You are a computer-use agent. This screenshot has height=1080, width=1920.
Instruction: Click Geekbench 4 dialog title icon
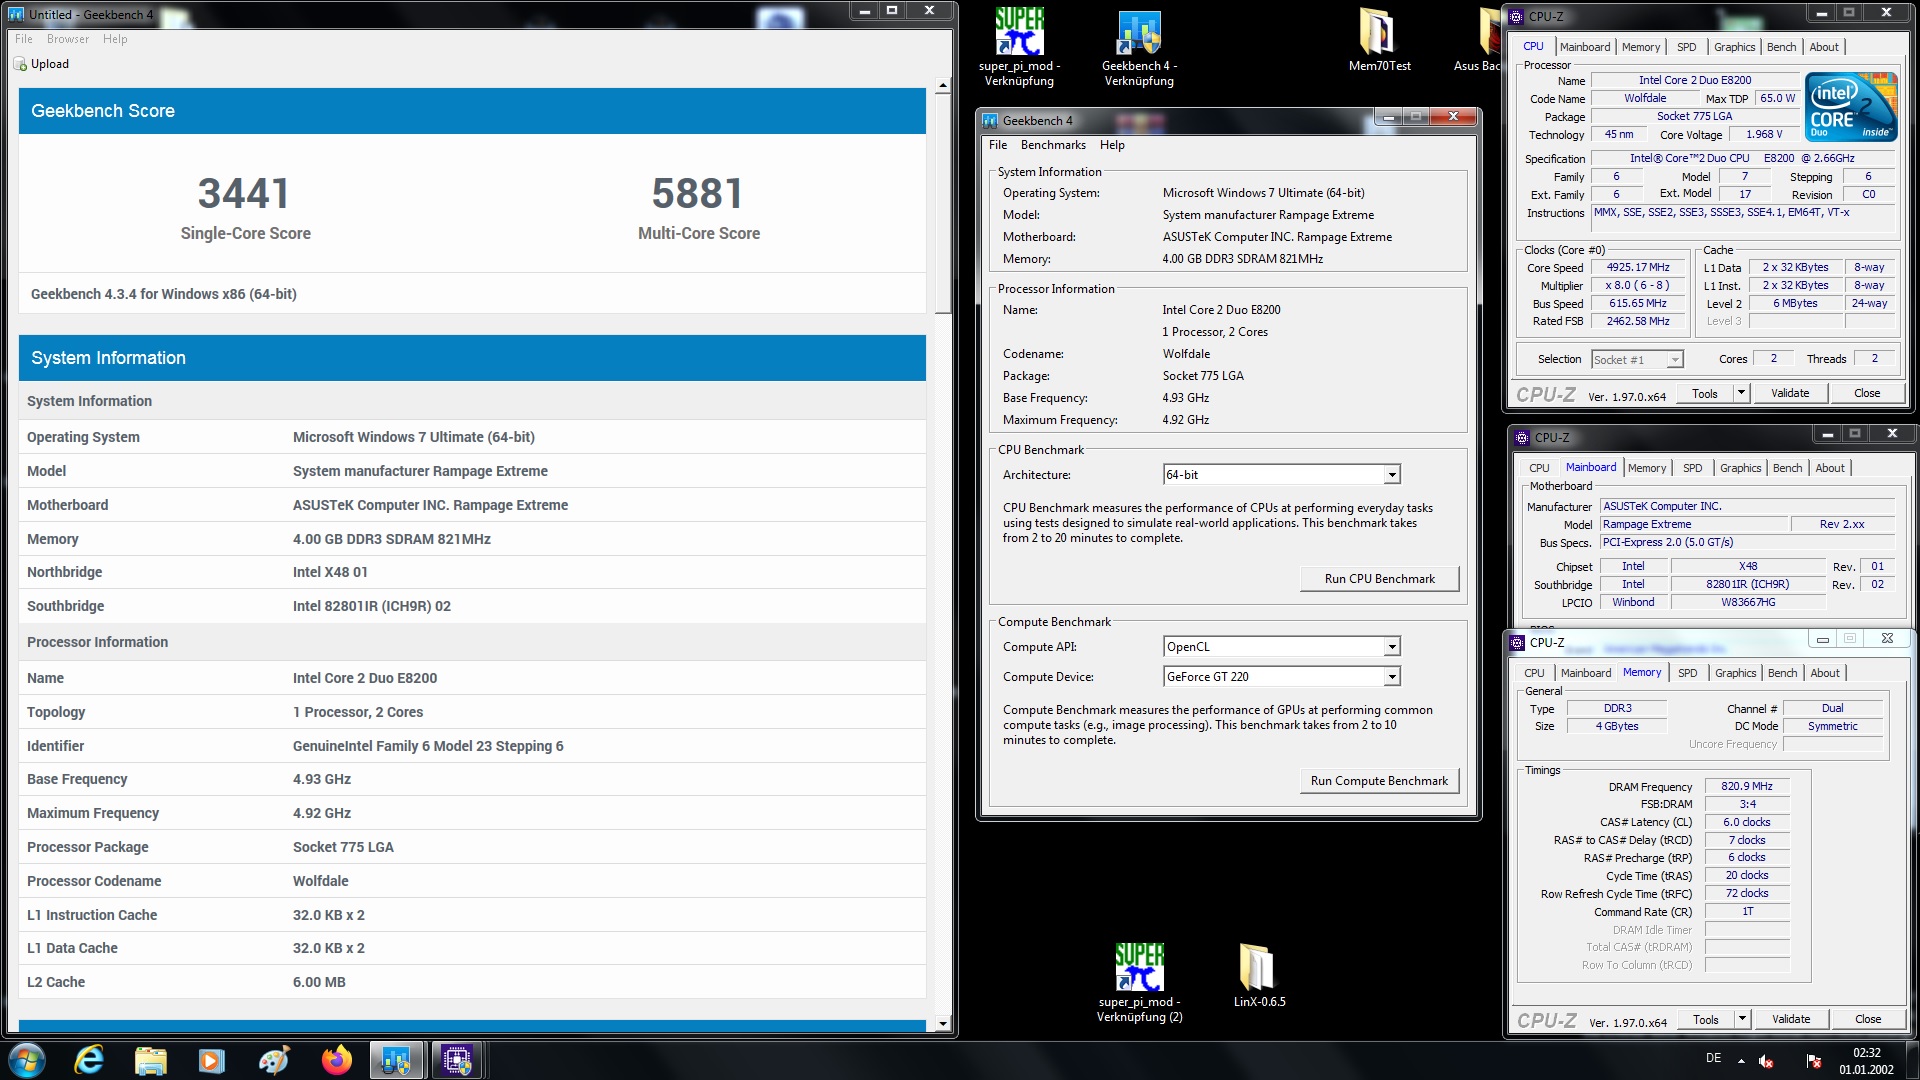point(990,121)
